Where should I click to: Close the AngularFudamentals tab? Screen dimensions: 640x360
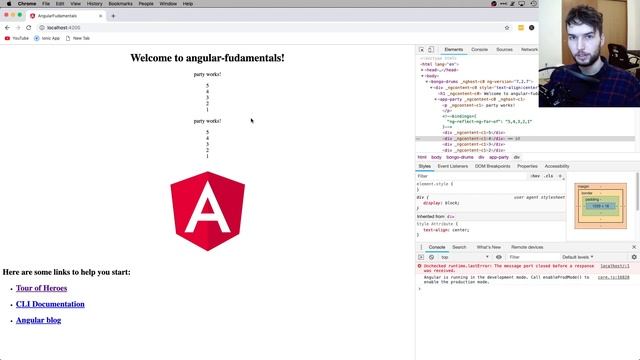[100, 16]
